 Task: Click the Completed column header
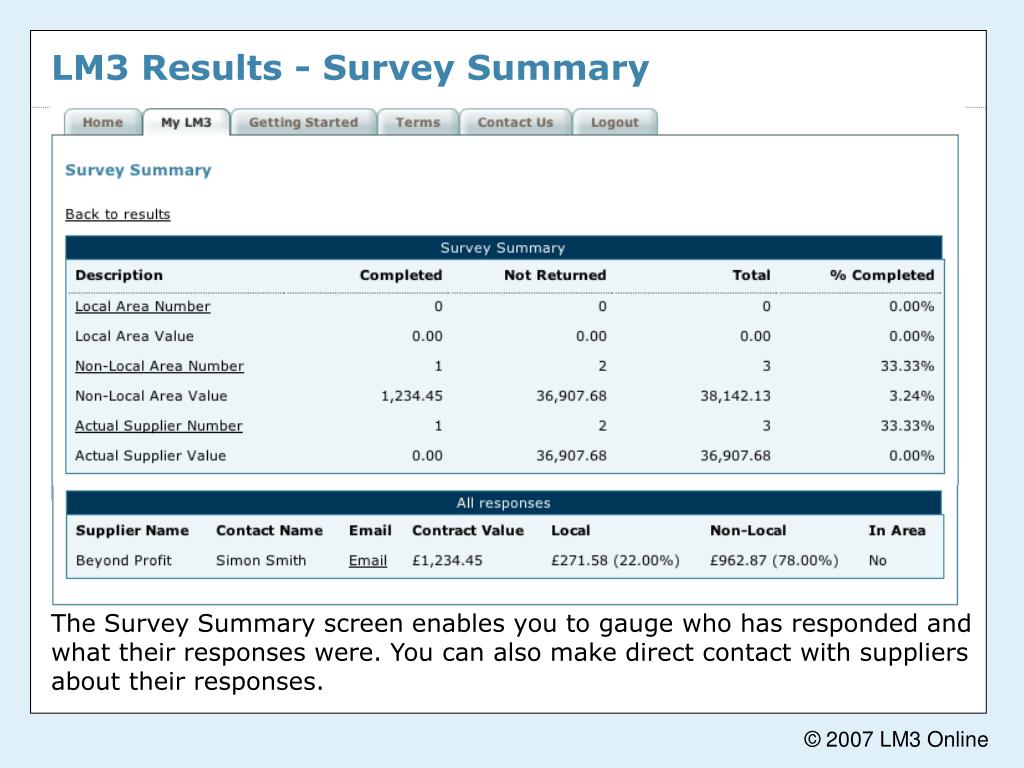[x=401, y=275]
